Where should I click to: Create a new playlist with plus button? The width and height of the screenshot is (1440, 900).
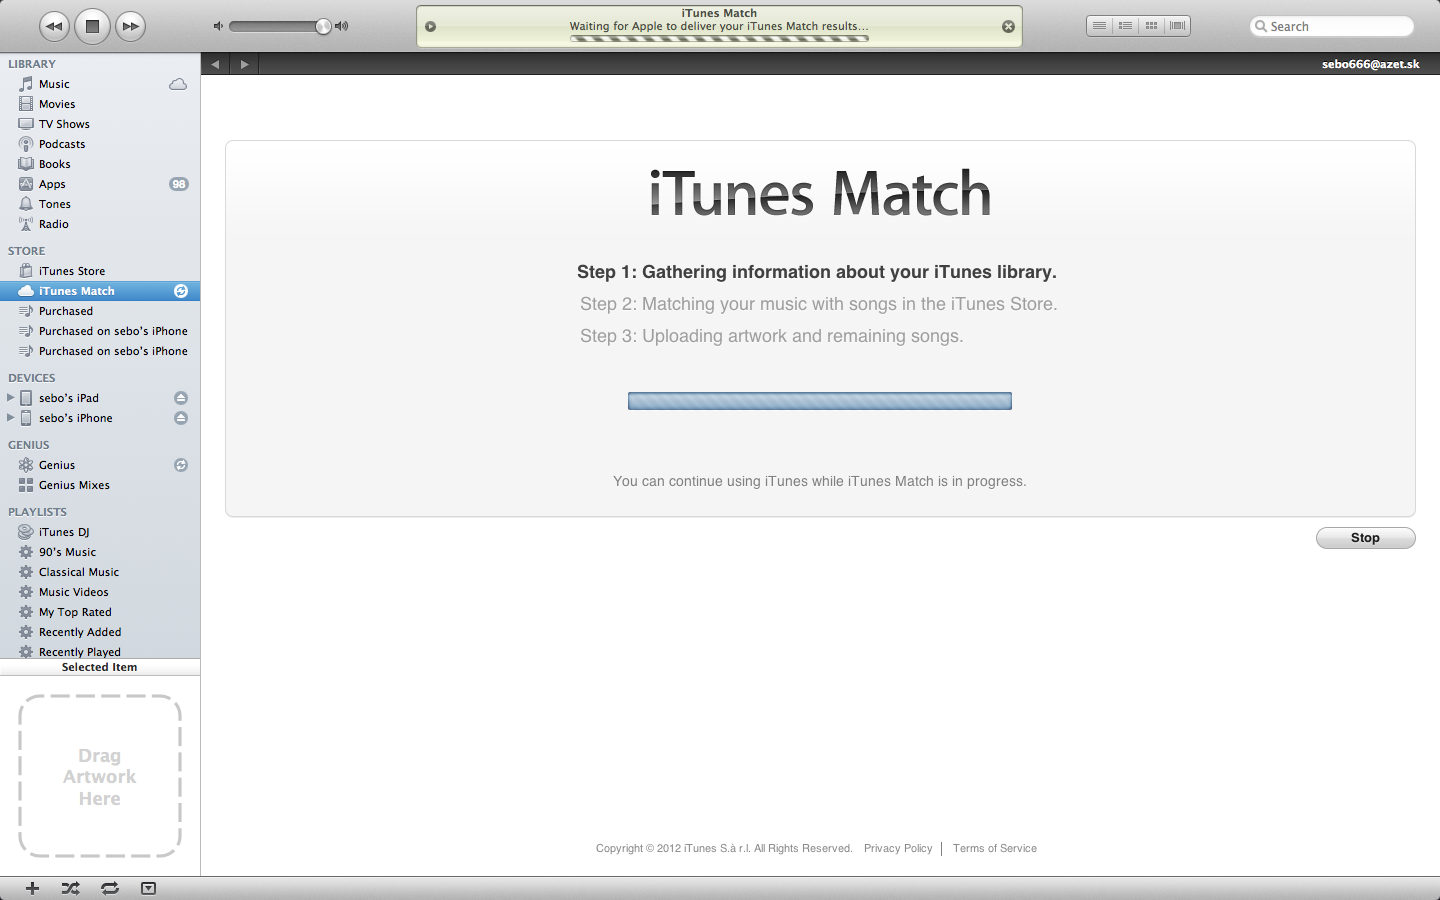[32, 888]
